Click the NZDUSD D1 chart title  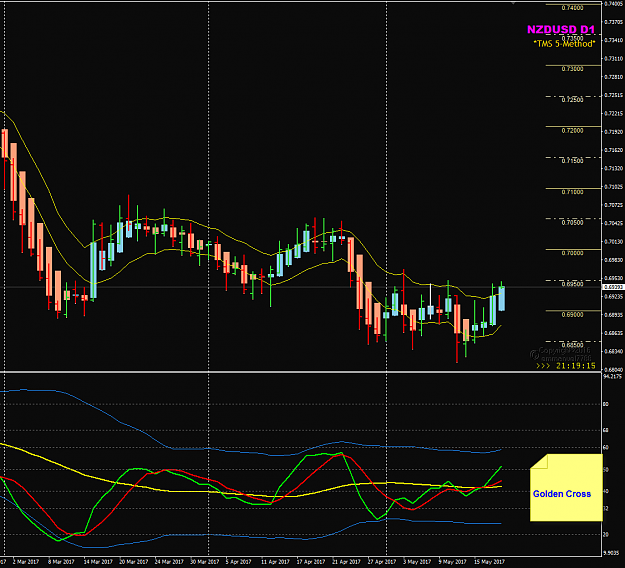coord(560,29)
